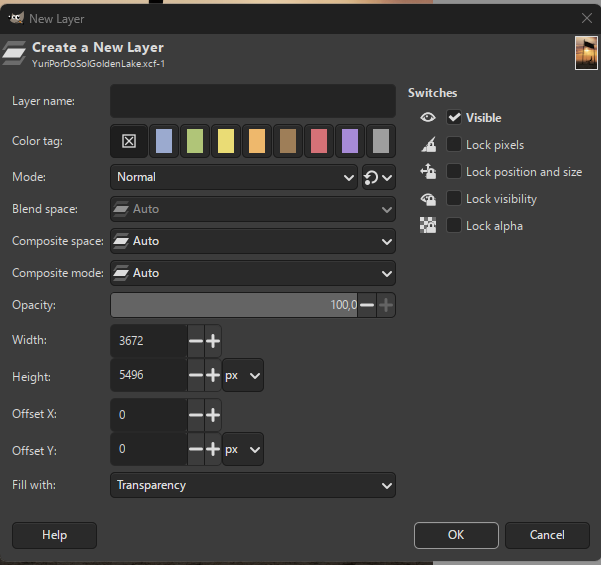Turn on Lock position and size

click(x=455, y=172)
